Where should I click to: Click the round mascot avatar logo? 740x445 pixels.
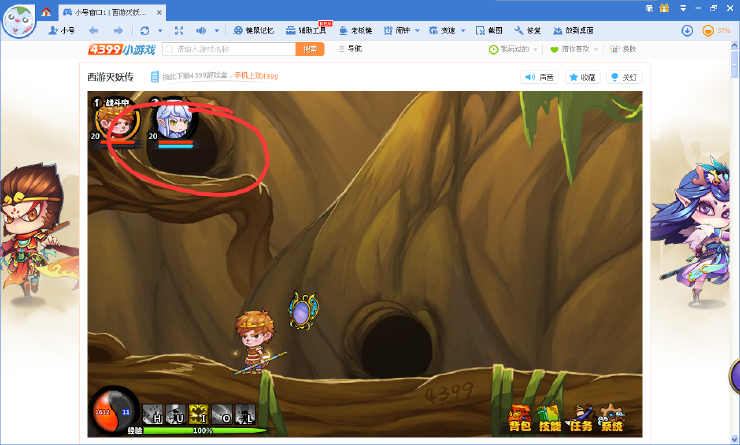coord(19,21)
